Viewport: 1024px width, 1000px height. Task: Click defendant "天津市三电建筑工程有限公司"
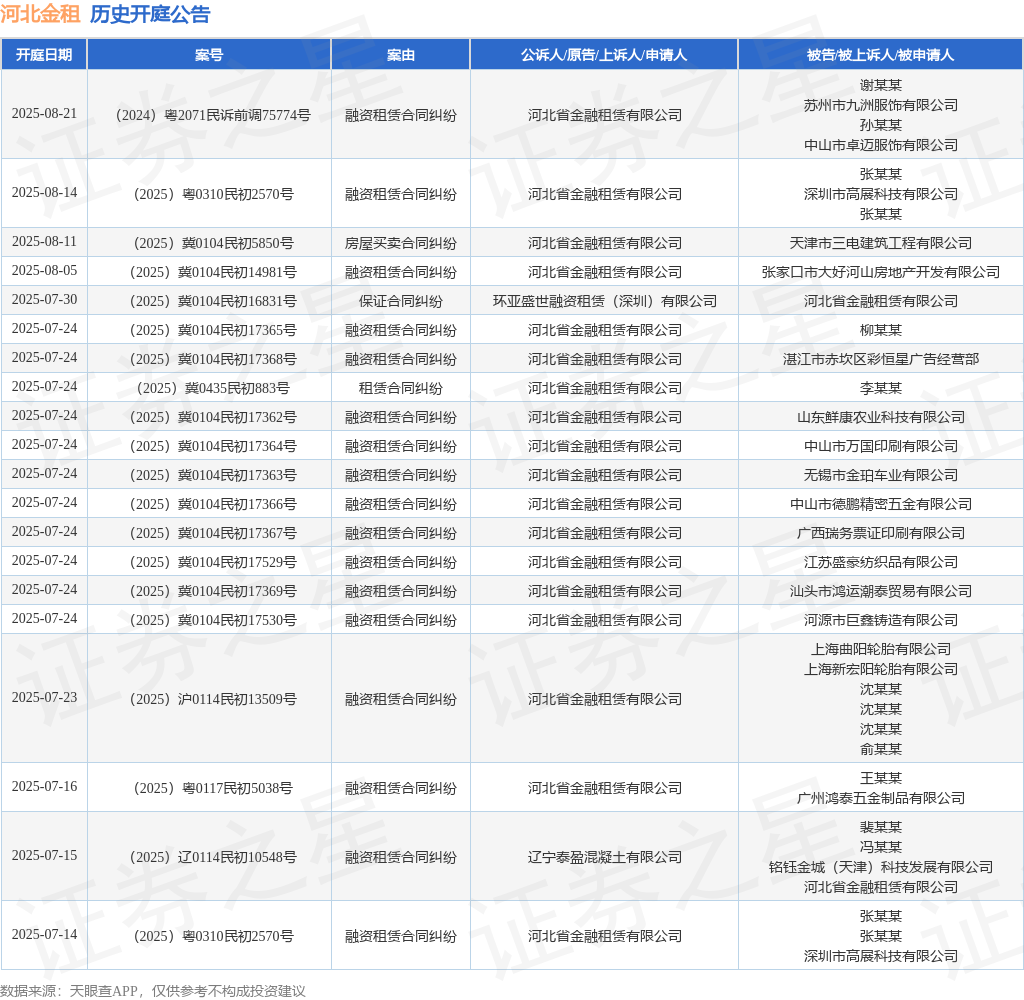point(880,243)
